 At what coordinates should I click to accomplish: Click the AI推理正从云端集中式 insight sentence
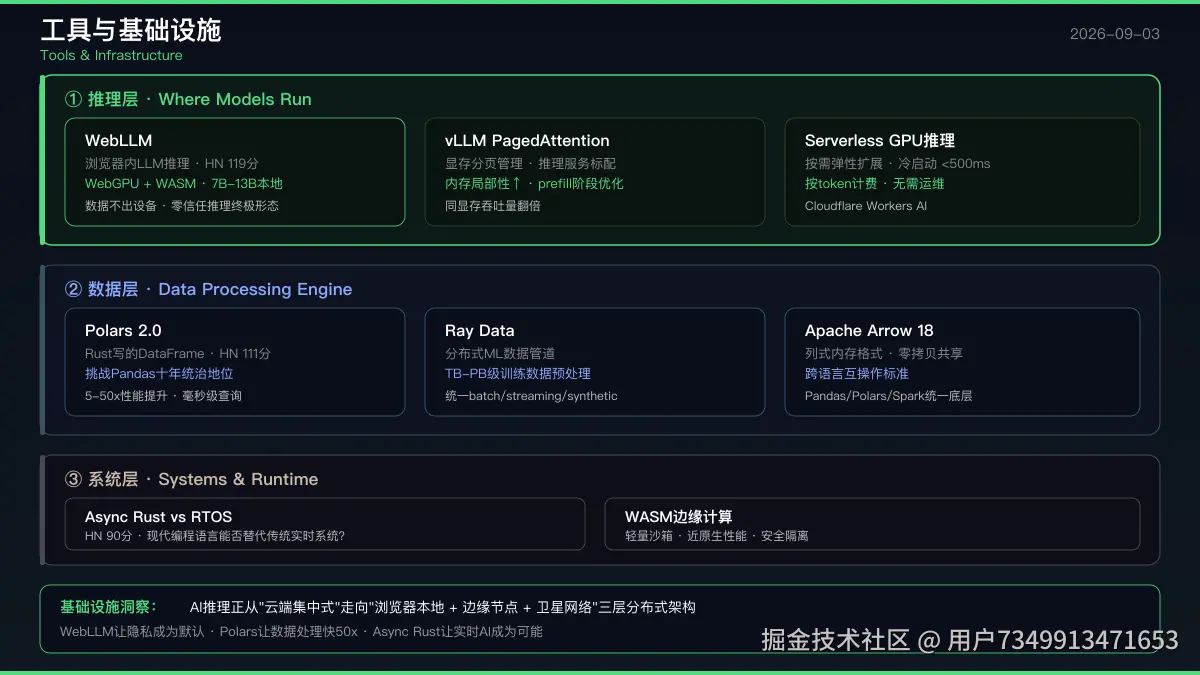(x=443, y=607)
